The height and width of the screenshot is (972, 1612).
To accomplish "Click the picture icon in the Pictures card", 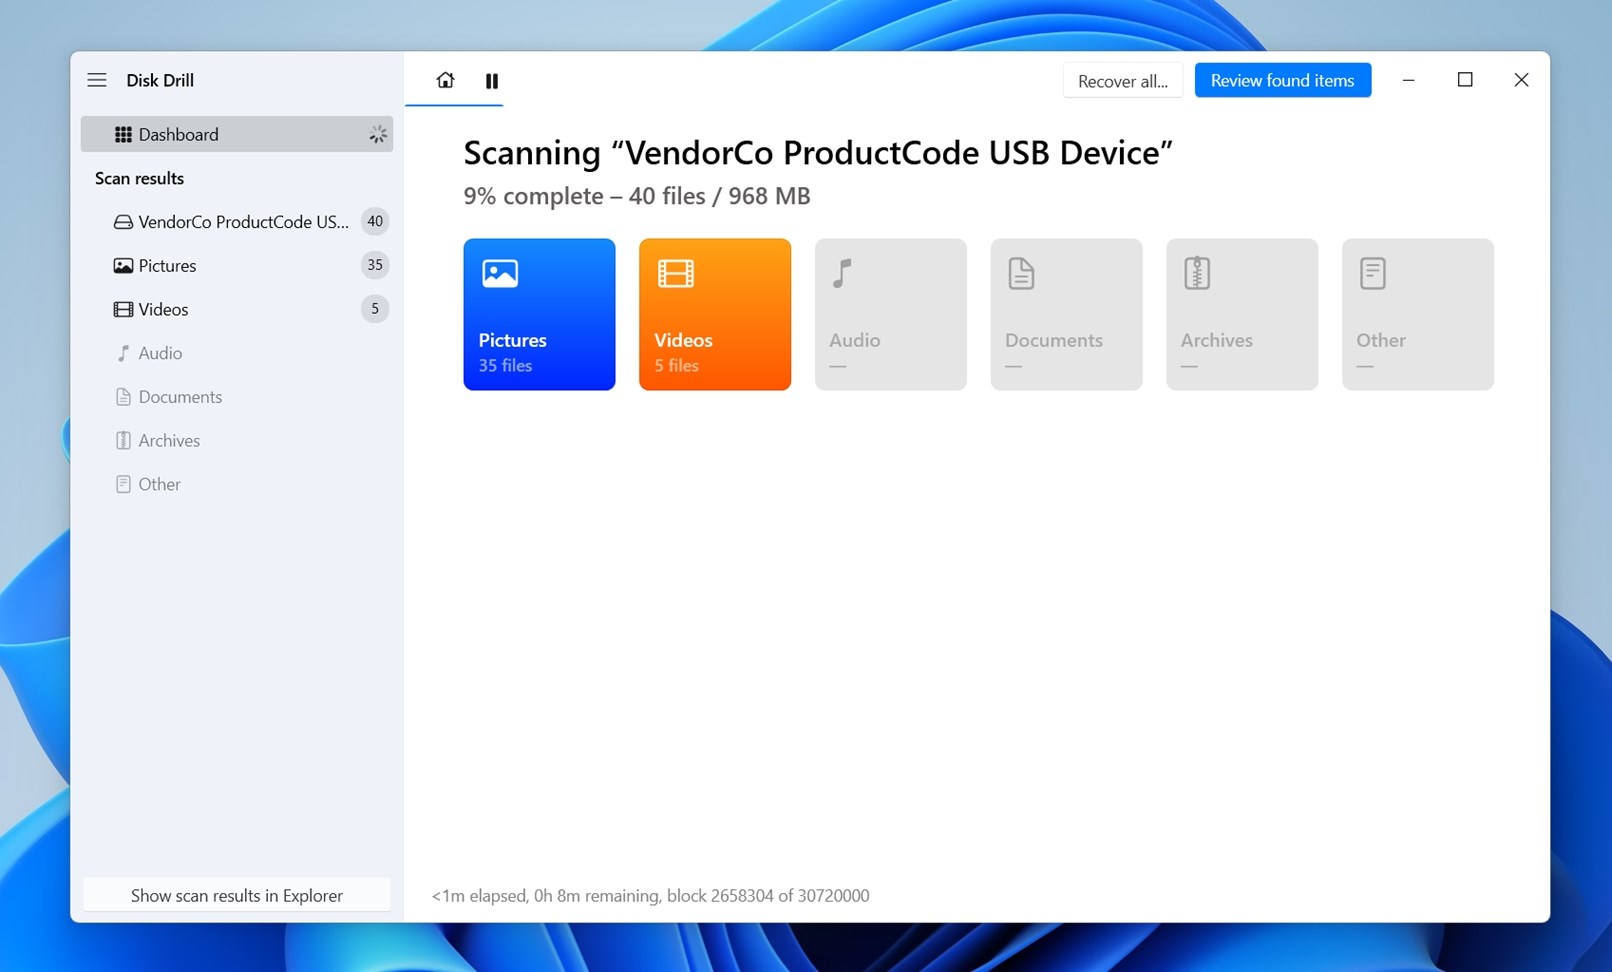I will click(500, 273).
